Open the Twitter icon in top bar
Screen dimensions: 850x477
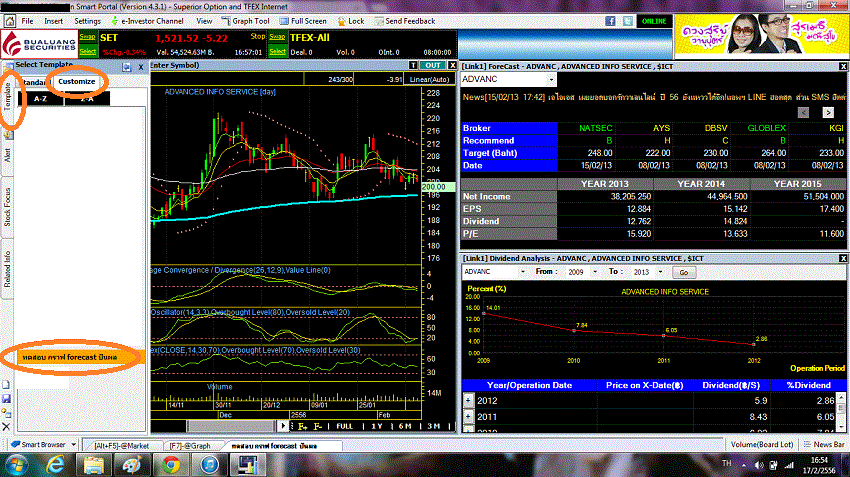628,21
